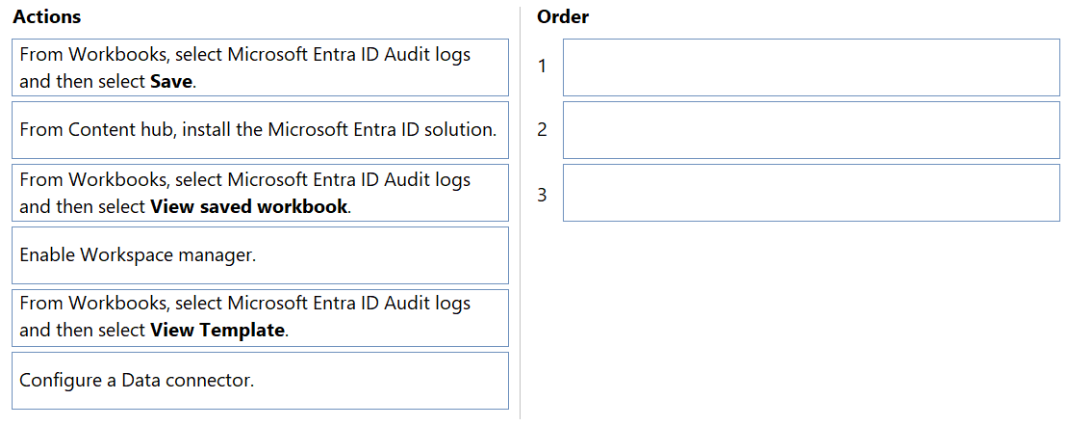Viewport: 1069px width, 427px height.
Task: Select the Configure a Data connector action
Action: click(x=260, y=381)
